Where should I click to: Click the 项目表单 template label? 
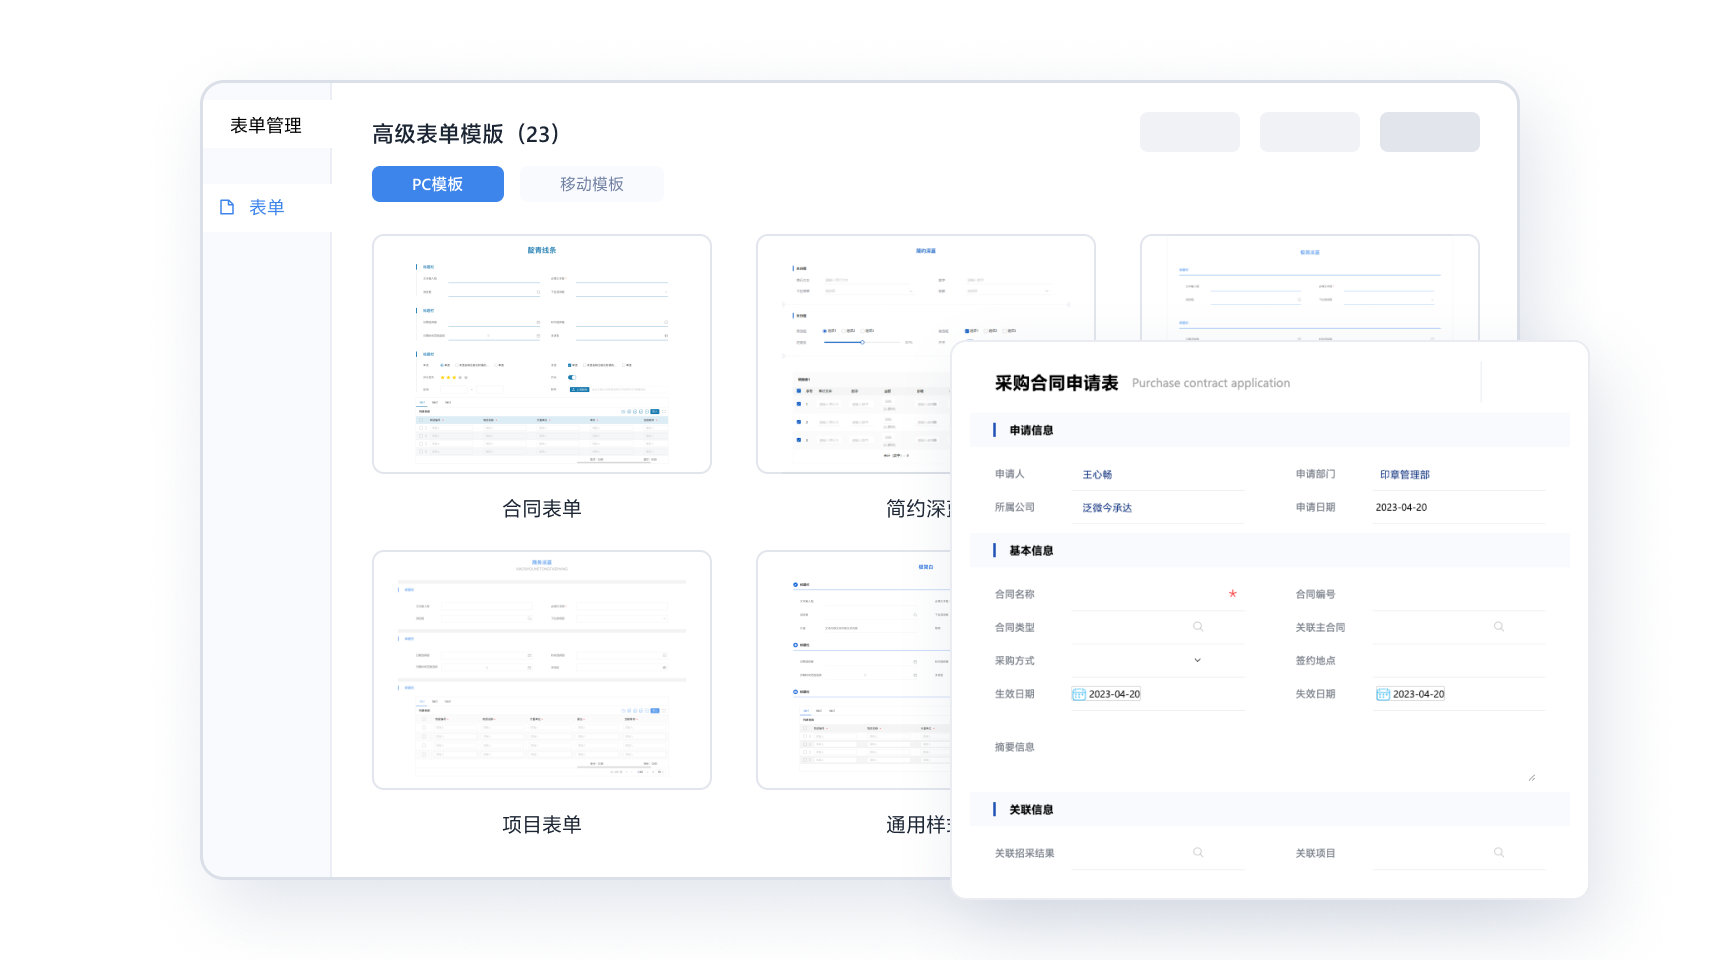click(x=542, y=825)
